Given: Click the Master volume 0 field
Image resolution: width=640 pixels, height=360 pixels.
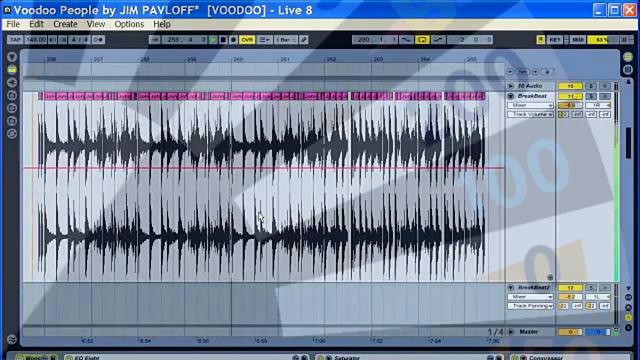Looking at the screenshot, I should click(x=570, y=332).
